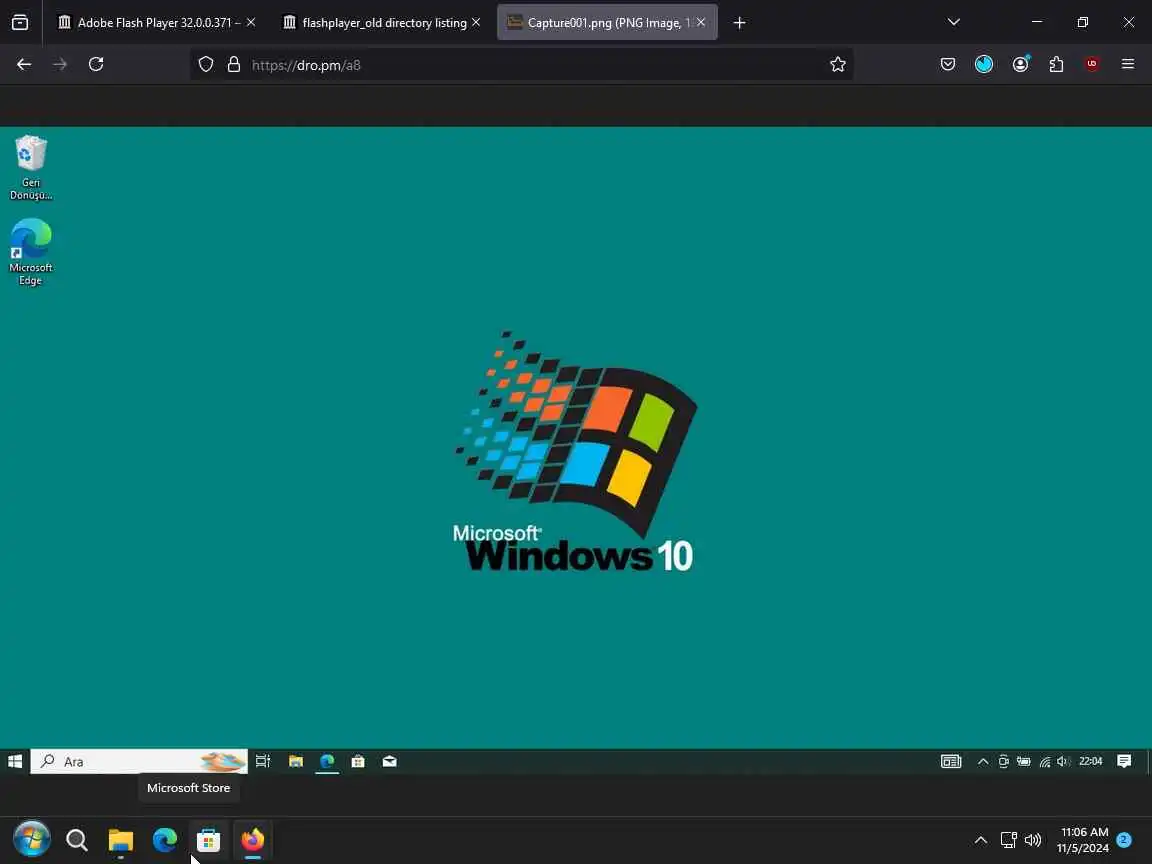Open File Explorer from the taskbar
The width and height of the screenshot is (1152, 864).
(120, 839)
